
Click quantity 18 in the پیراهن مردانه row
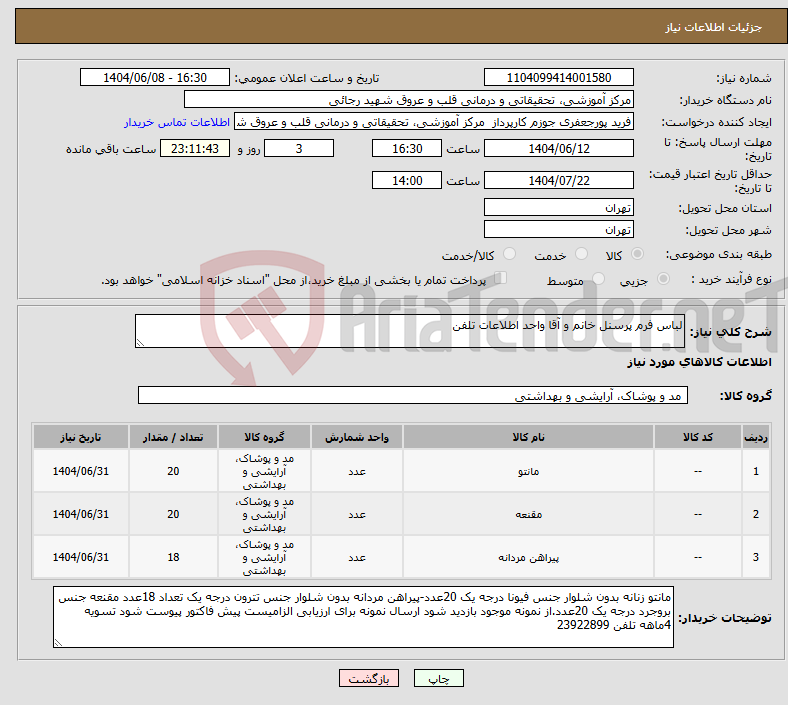(x=173, y=557)
